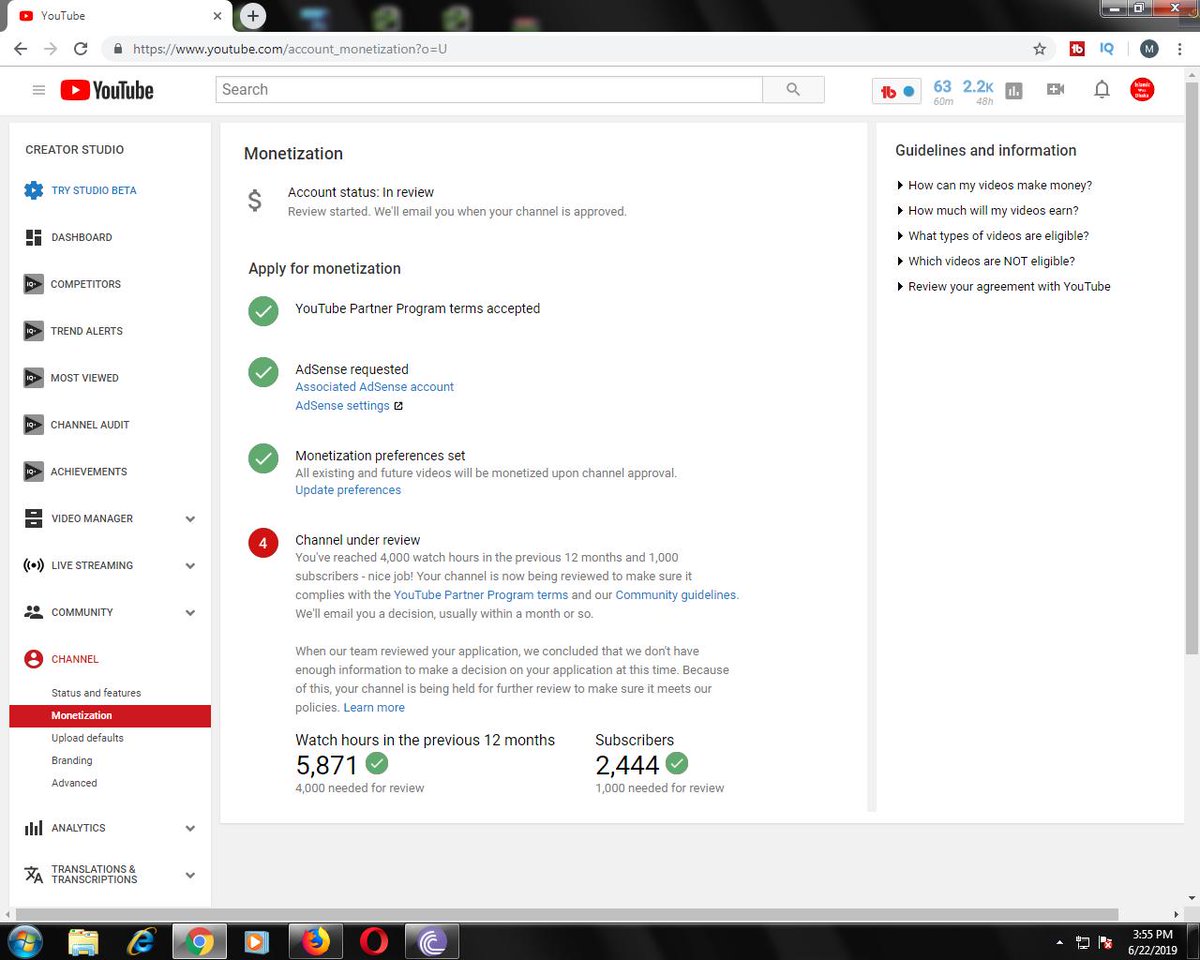Open Branding settings
The height and width of the screenshot is (960, 1200).
tap(72, 761)
